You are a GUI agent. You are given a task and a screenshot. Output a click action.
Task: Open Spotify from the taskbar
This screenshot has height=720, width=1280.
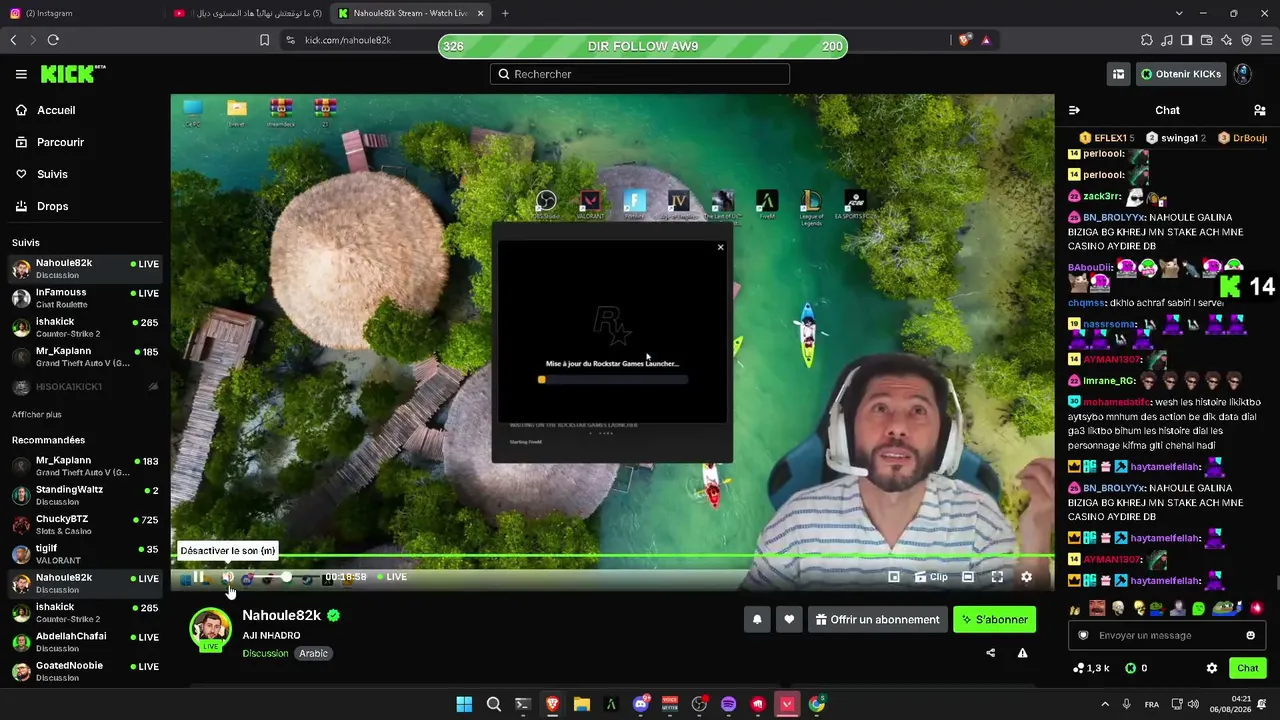tap(728, 704)
